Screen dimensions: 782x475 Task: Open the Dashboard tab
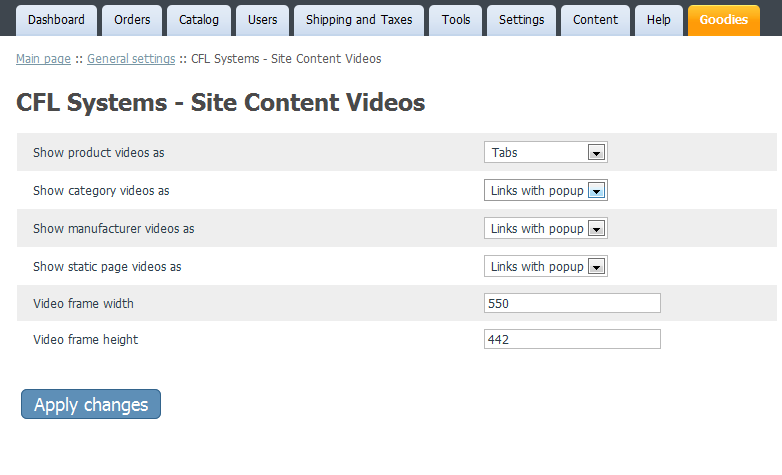56,20
